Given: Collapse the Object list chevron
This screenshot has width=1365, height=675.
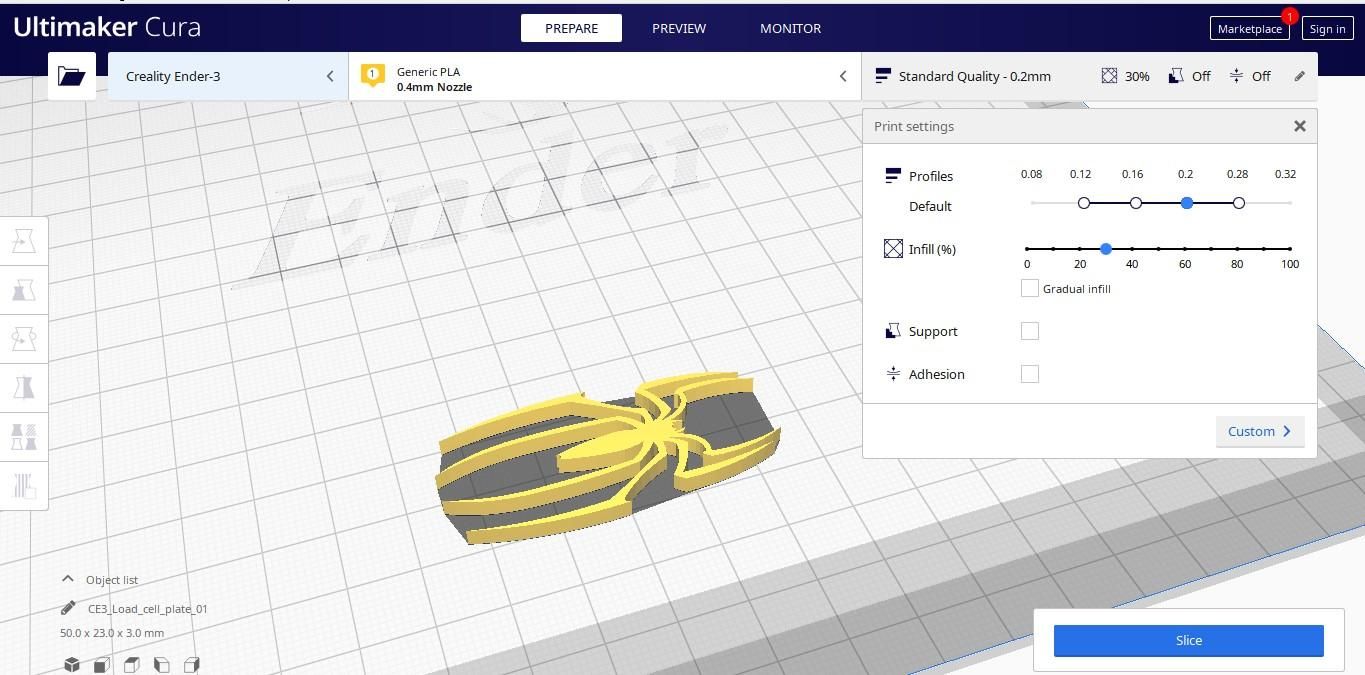Looking at the screenshot, I should click(68, 579).
